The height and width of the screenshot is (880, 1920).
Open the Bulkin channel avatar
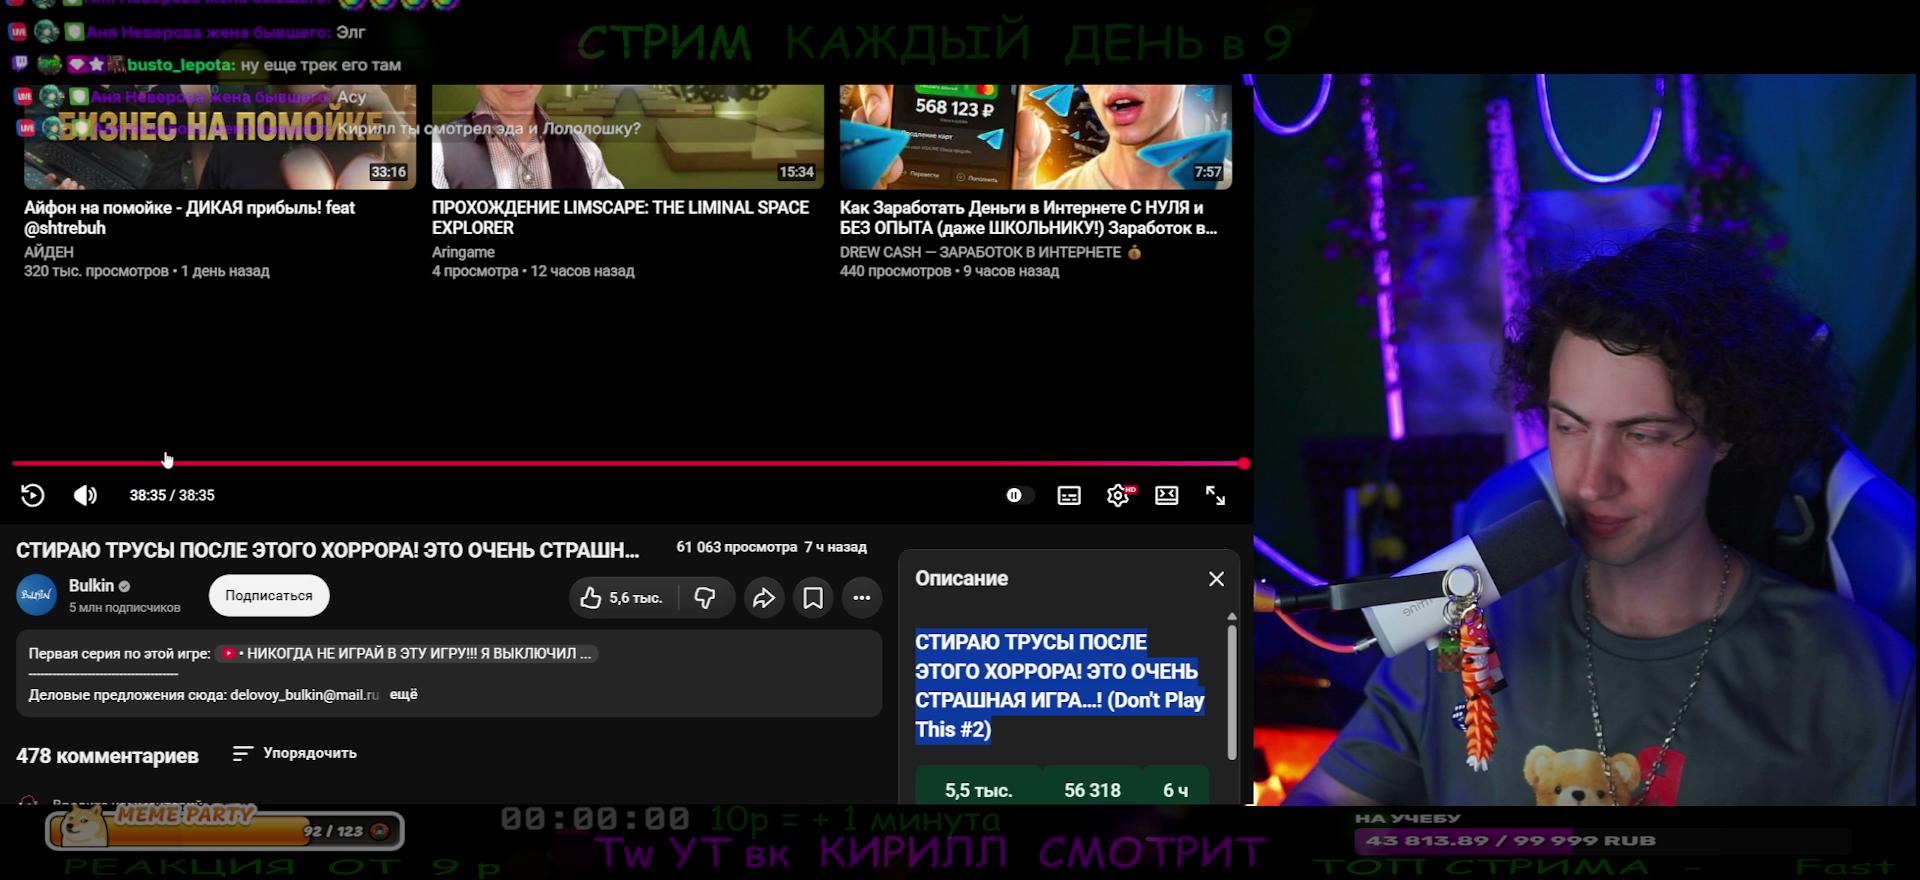point(37,595)
